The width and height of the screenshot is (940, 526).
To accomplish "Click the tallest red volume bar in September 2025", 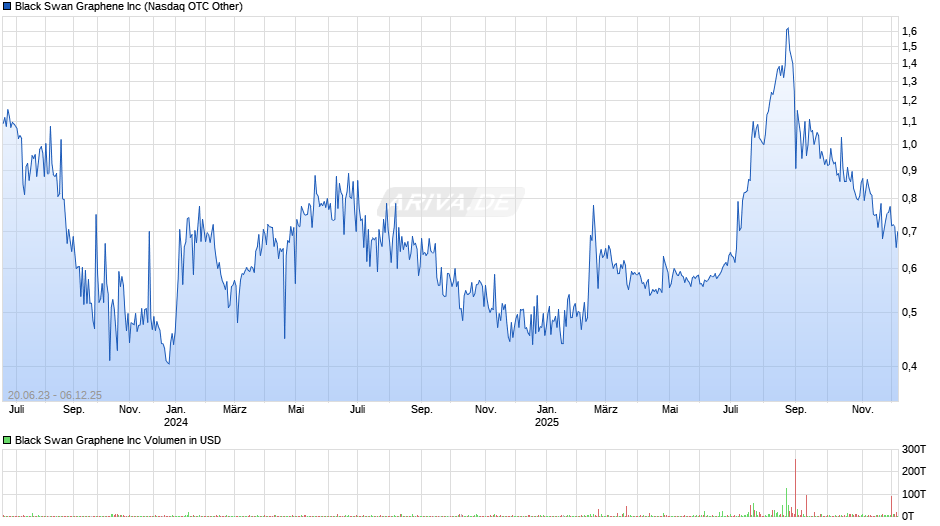I will (x=796, y=488).
